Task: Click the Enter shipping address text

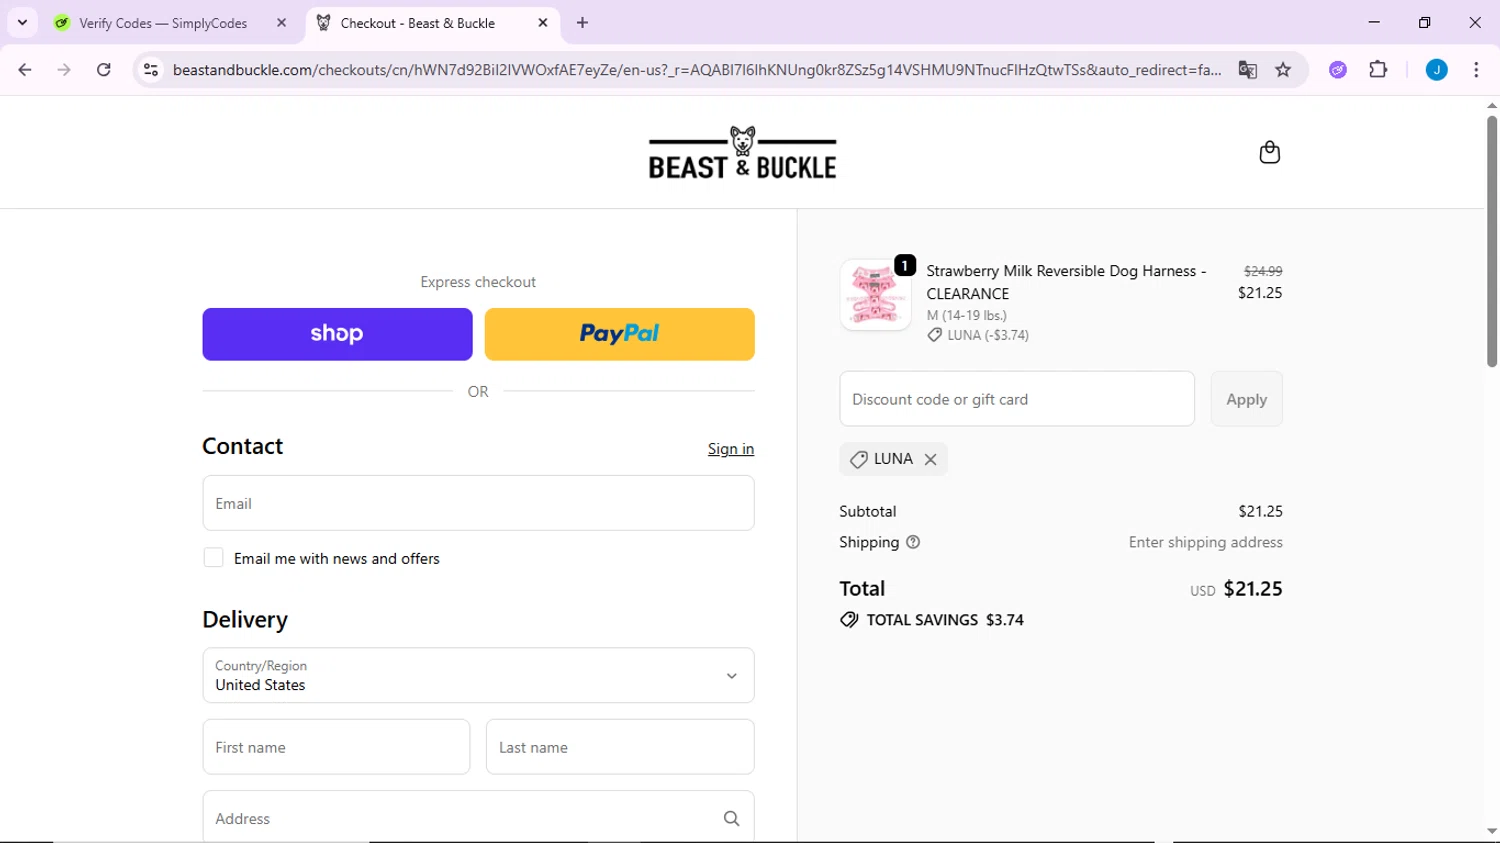Action: point(1205,542)
